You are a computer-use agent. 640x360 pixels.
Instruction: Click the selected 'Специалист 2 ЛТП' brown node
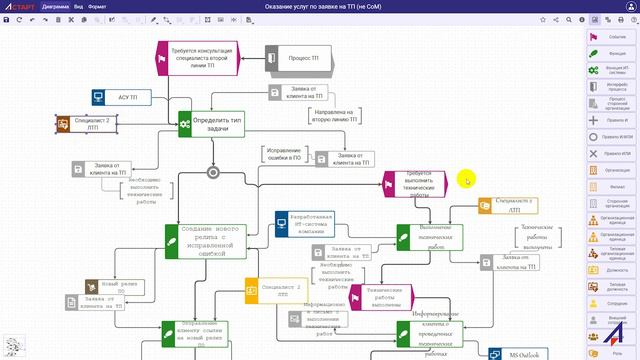(x=87, y=124)
